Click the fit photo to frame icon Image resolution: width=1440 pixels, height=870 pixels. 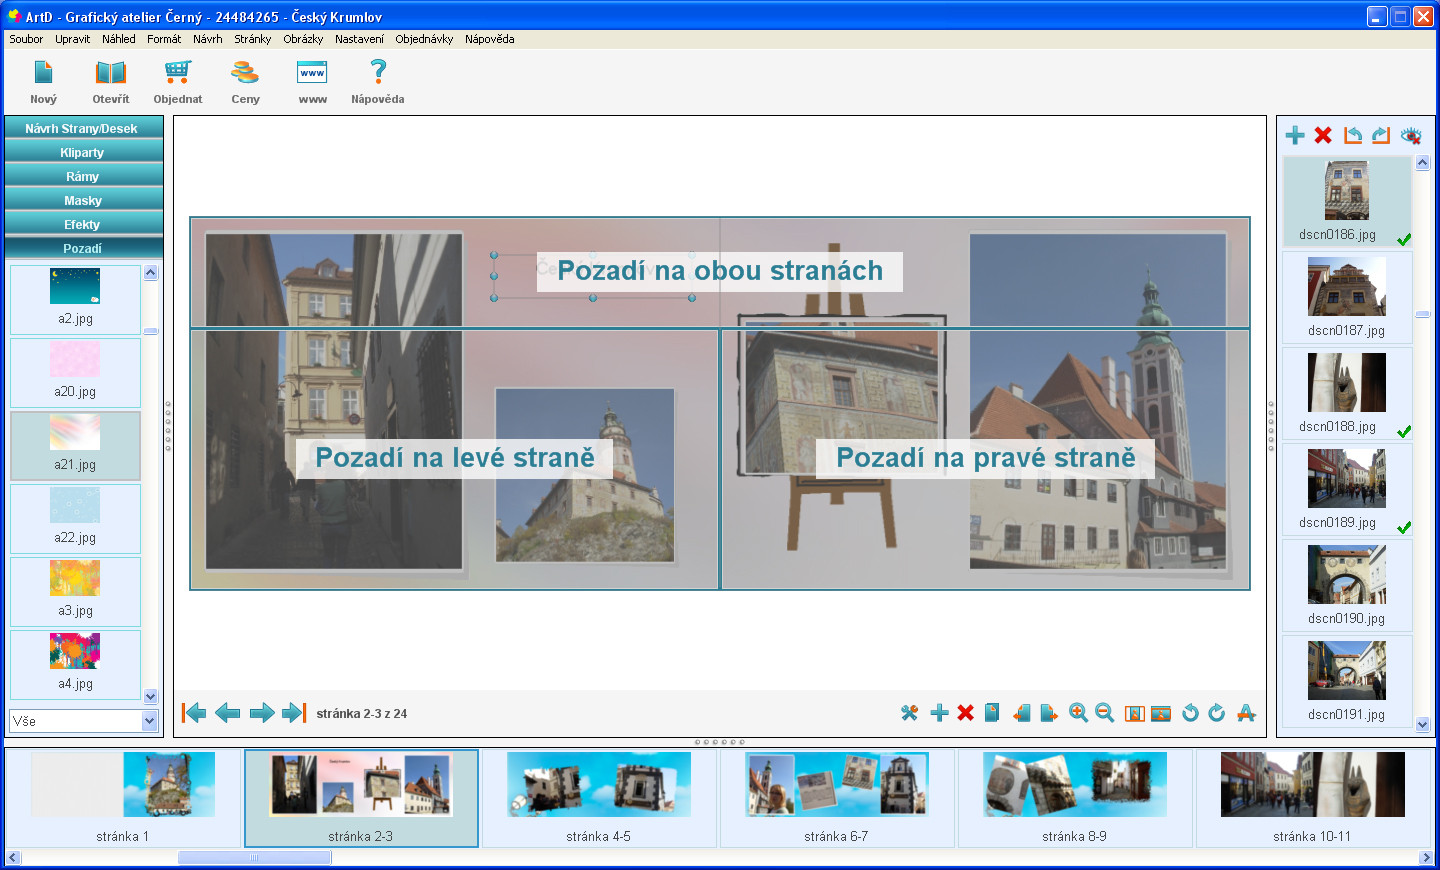(x=1134, y=713)
